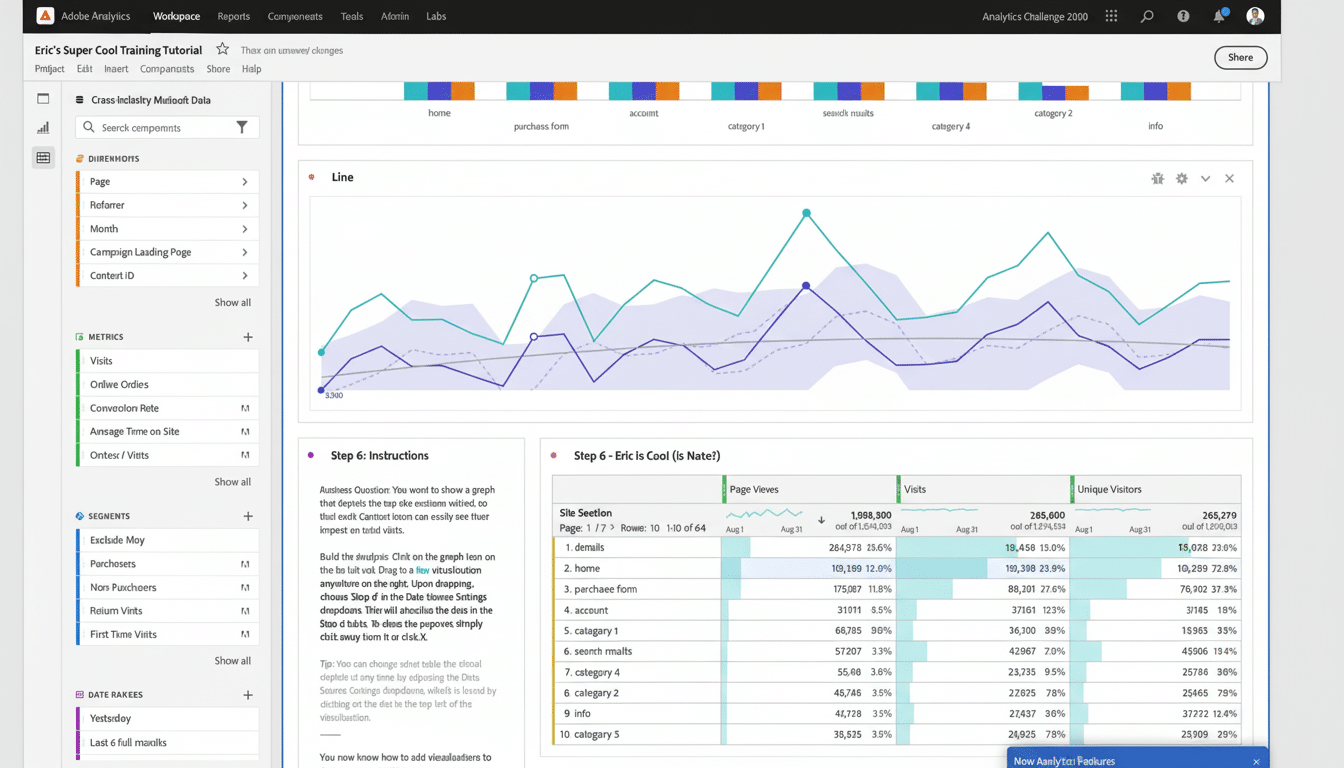Open the Components panel icon in left rail

point(42,157)
